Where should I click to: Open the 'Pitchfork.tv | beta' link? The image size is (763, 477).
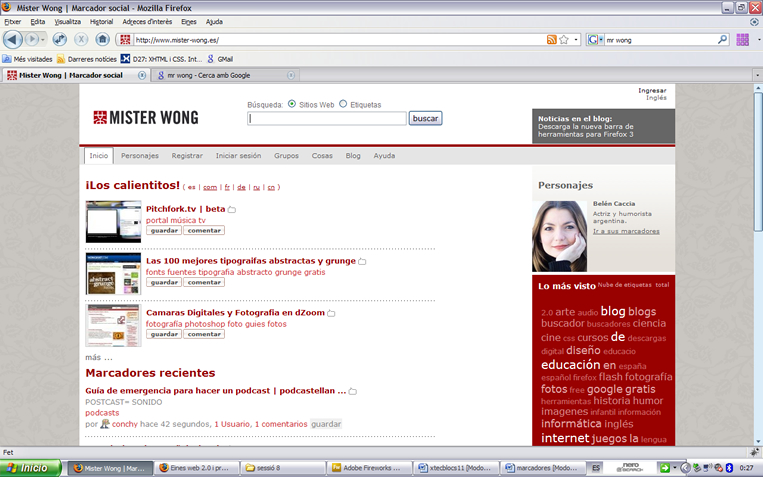tap(185, 209)
